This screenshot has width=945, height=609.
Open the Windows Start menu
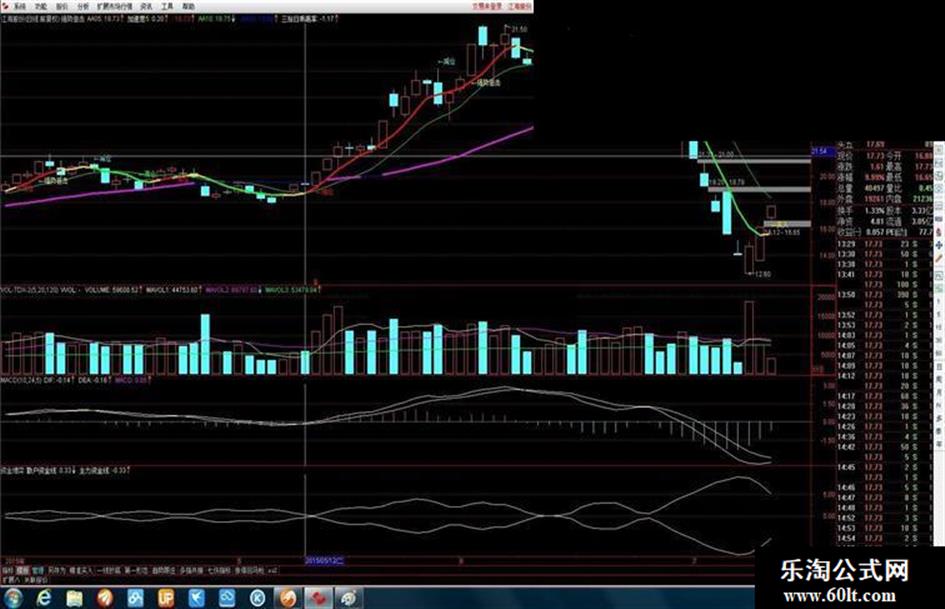[x=12, y=598]
